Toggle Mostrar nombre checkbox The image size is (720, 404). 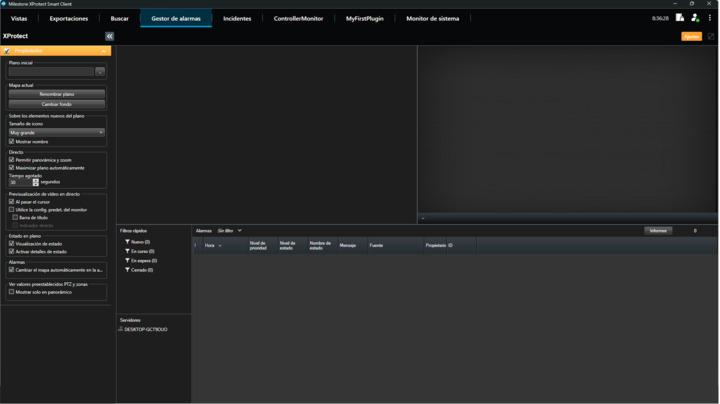tap(12, 142)
